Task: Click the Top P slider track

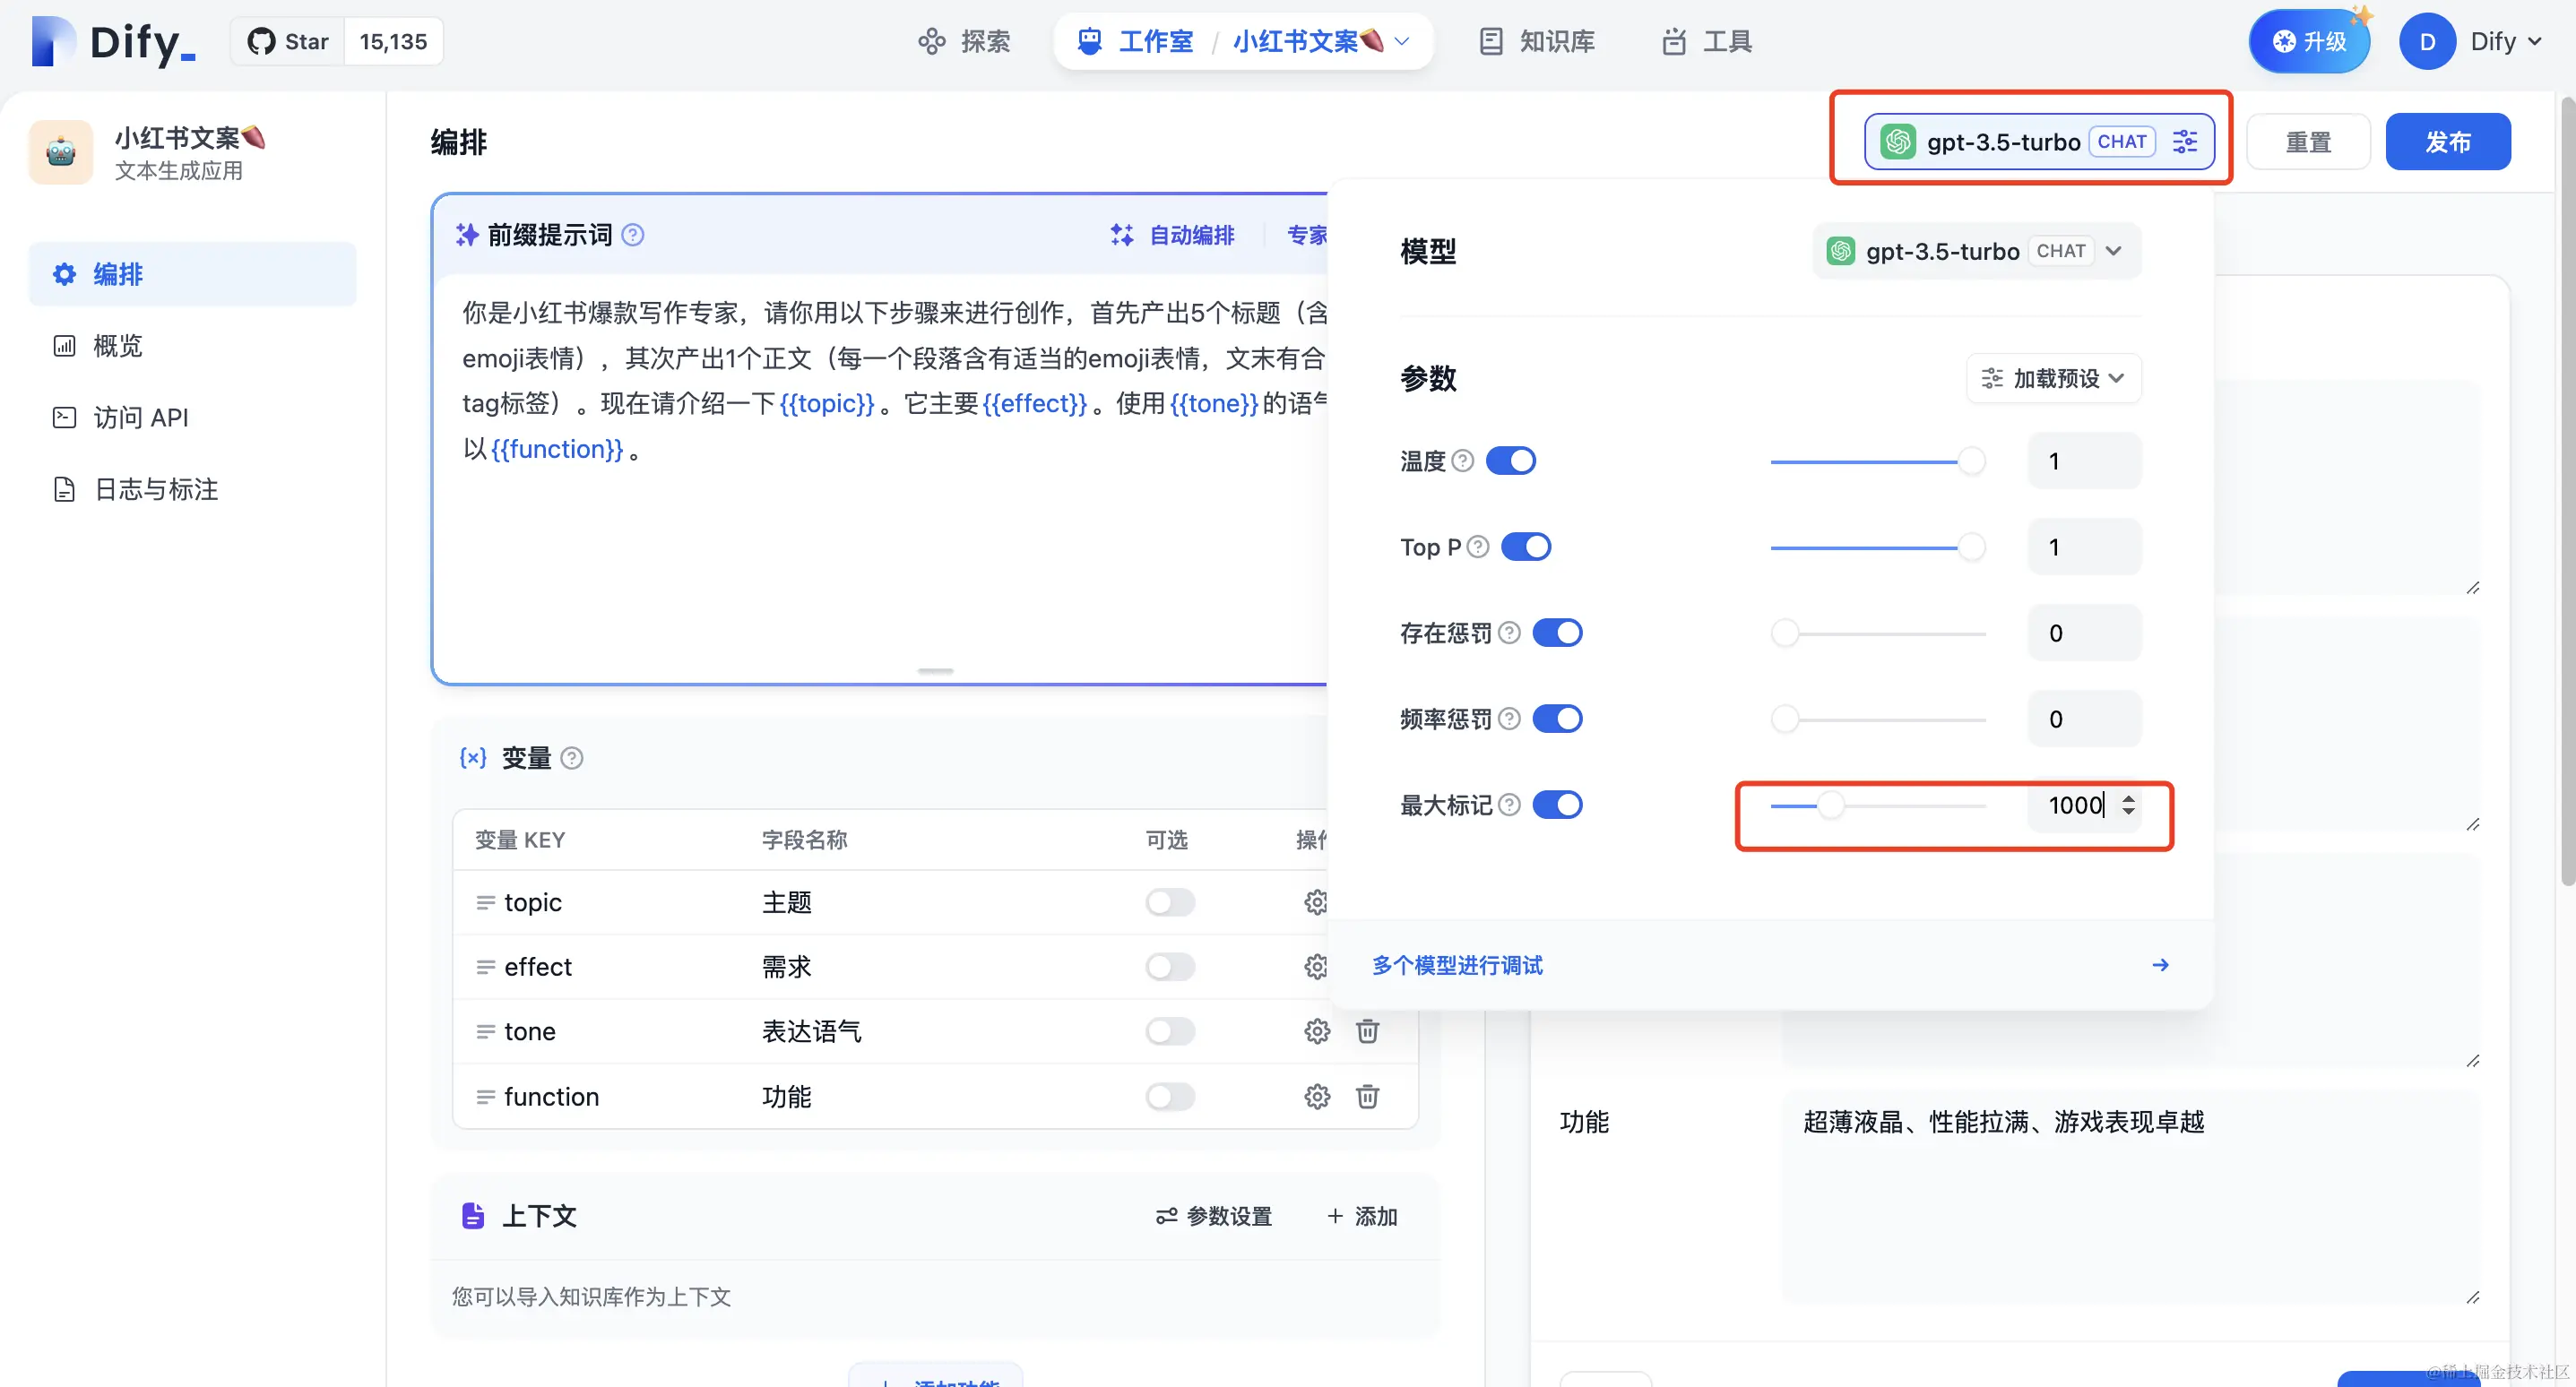Action: 1865,547
